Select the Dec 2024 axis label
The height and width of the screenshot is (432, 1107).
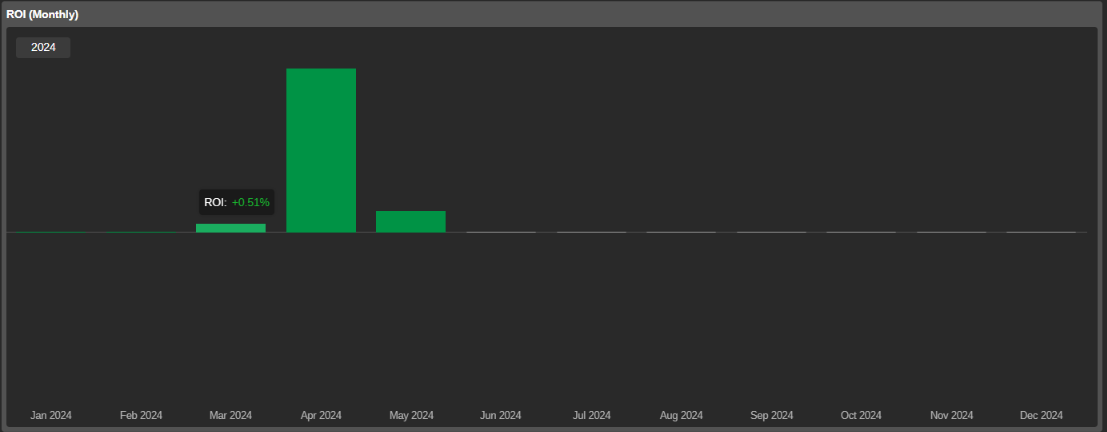pyautogui.click(x=1041, y=415)
